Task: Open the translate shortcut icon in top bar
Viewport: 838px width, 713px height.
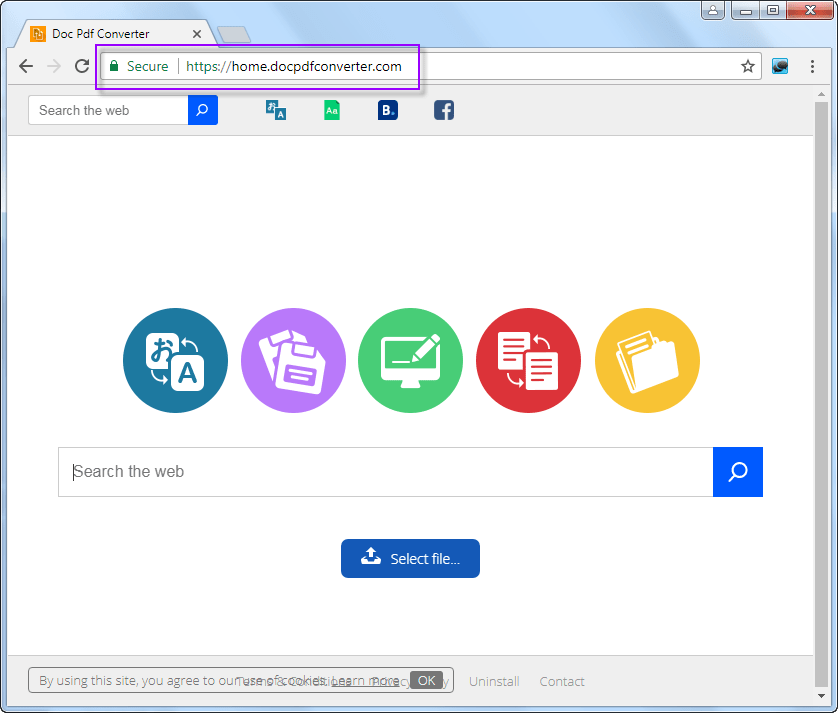Action: [276, 111]
